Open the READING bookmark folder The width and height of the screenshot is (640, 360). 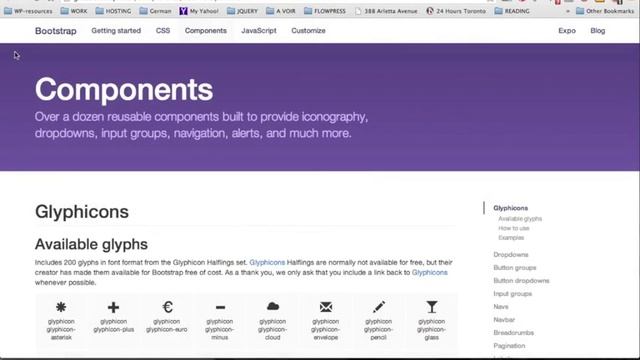512,11
